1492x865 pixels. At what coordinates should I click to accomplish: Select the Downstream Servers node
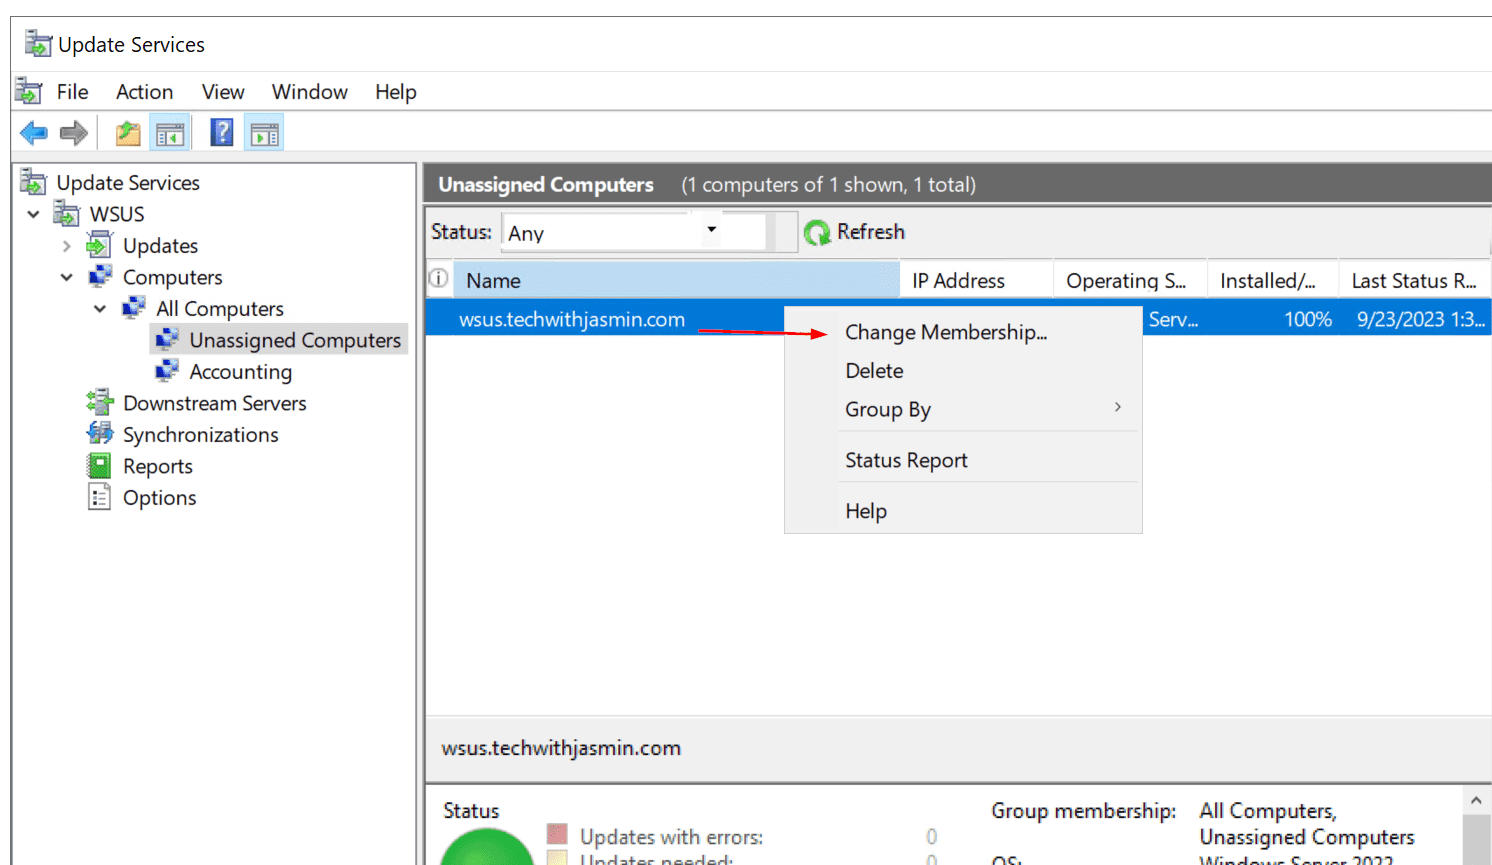(x=215, y=403)
